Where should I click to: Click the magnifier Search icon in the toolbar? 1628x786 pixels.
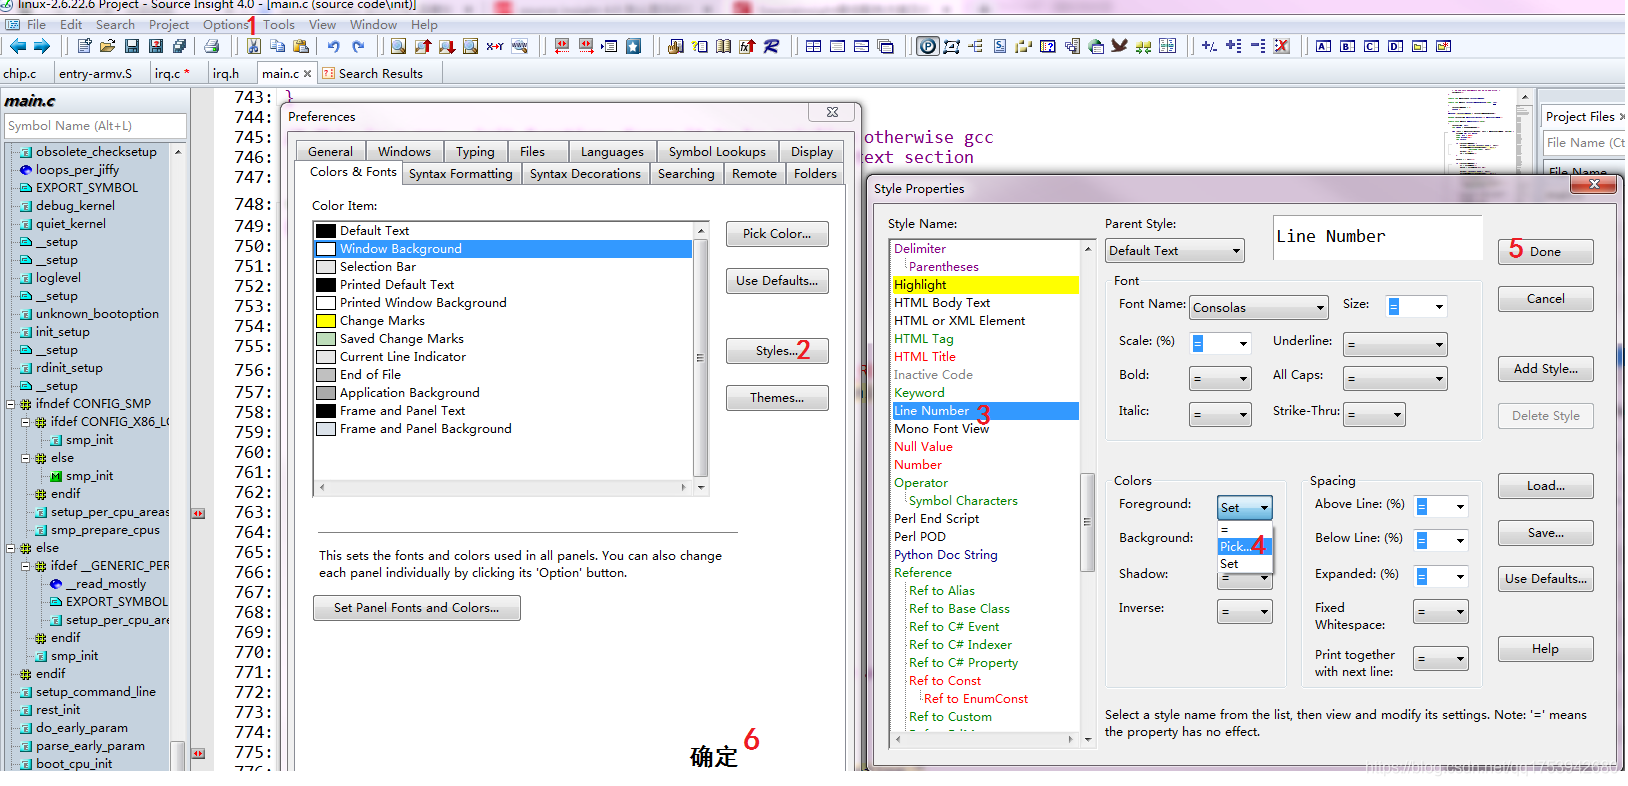point(398,46)
